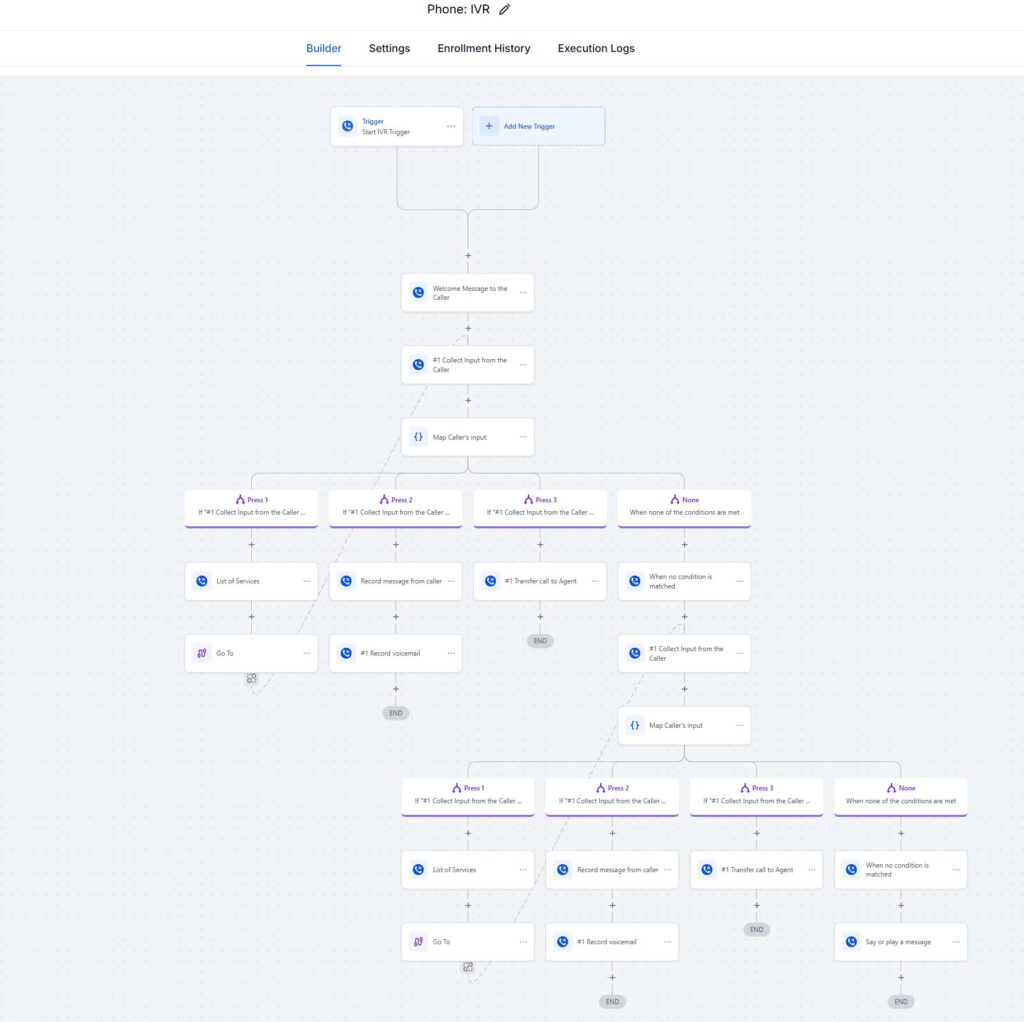
Task: Add a step directly below Welcome Message node
Action: (468, 328)
